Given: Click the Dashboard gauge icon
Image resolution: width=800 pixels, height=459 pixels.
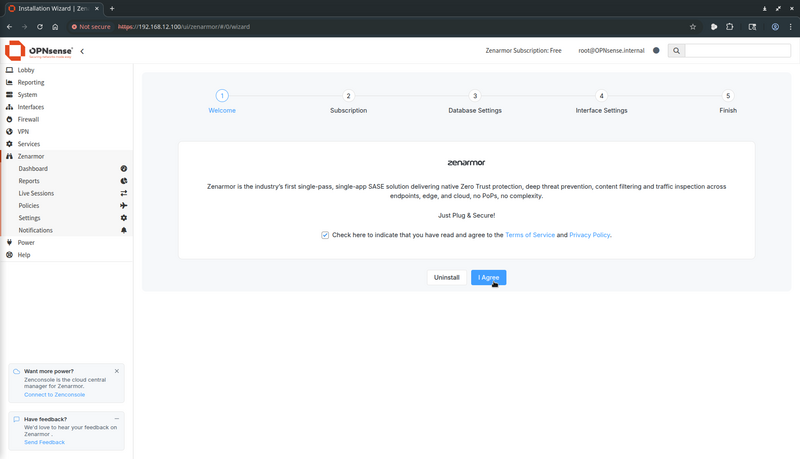Looking at the screenshot, I should [x=123, y=168].
